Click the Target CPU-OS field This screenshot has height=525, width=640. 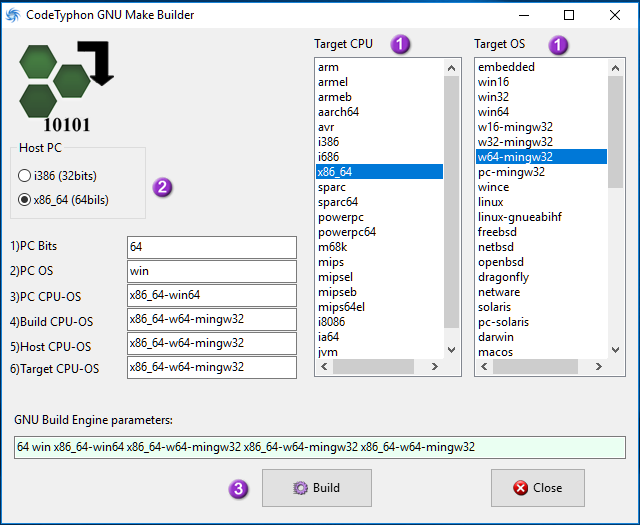point(212,367)
